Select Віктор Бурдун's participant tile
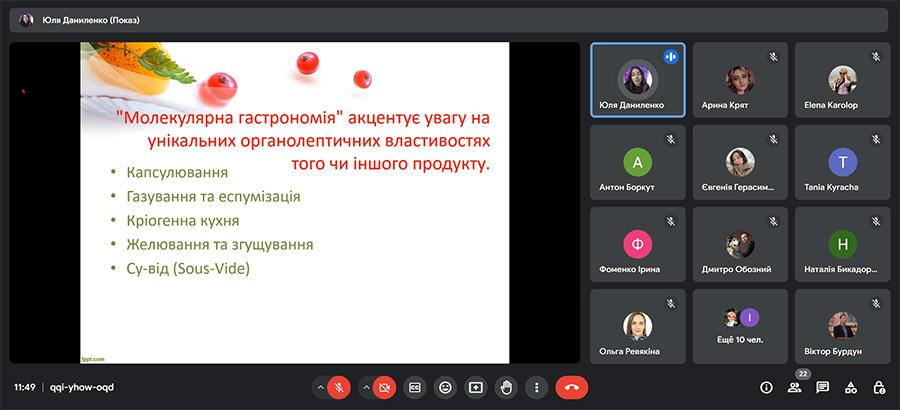900x410 pixels. [843, 327]
